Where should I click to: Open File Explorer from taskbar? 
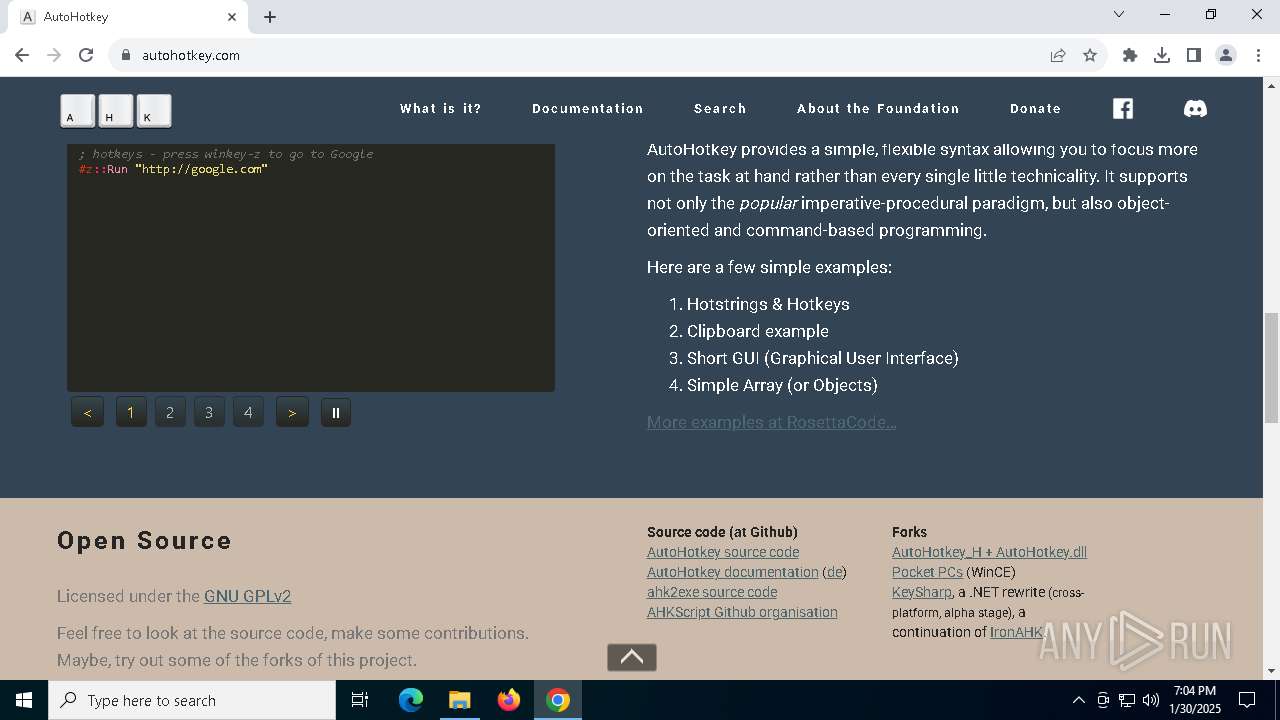tap(459, 700)
